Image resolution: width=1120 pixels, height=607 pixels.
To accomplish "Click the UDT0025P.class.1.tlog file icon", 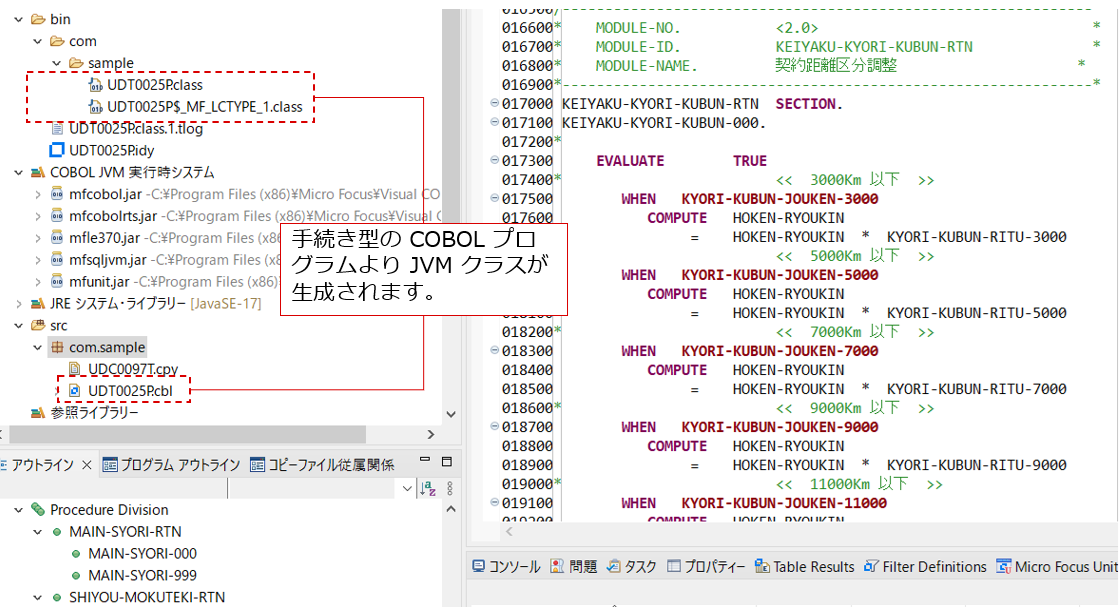I will (x=57, y=129).
